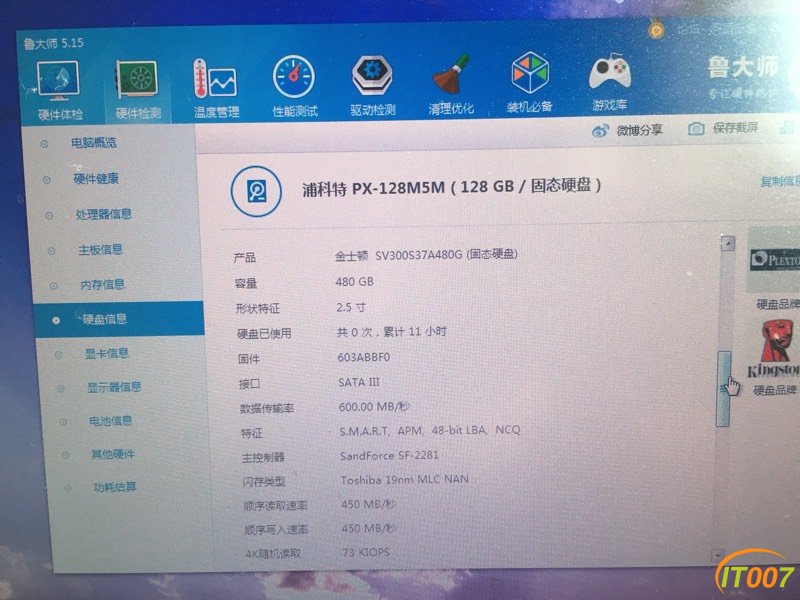Click the 闪存类型 field label

pos(264,481)
